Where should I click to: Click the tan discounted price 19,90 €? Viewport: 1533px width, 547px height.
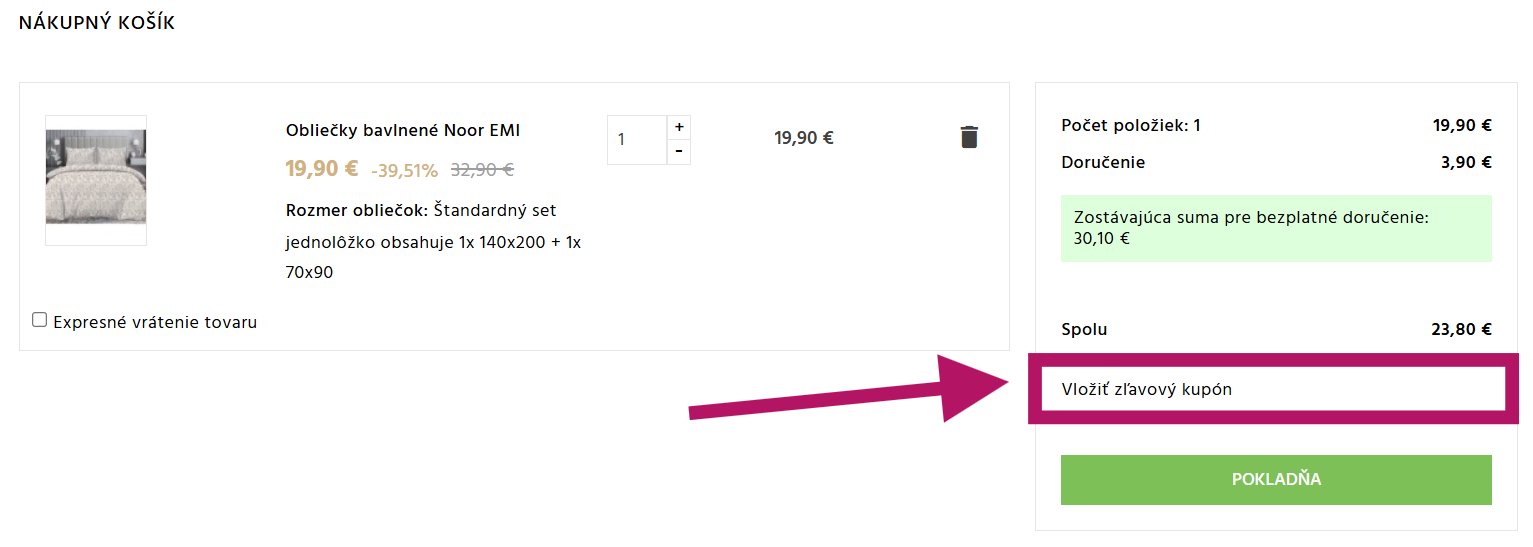321,169
